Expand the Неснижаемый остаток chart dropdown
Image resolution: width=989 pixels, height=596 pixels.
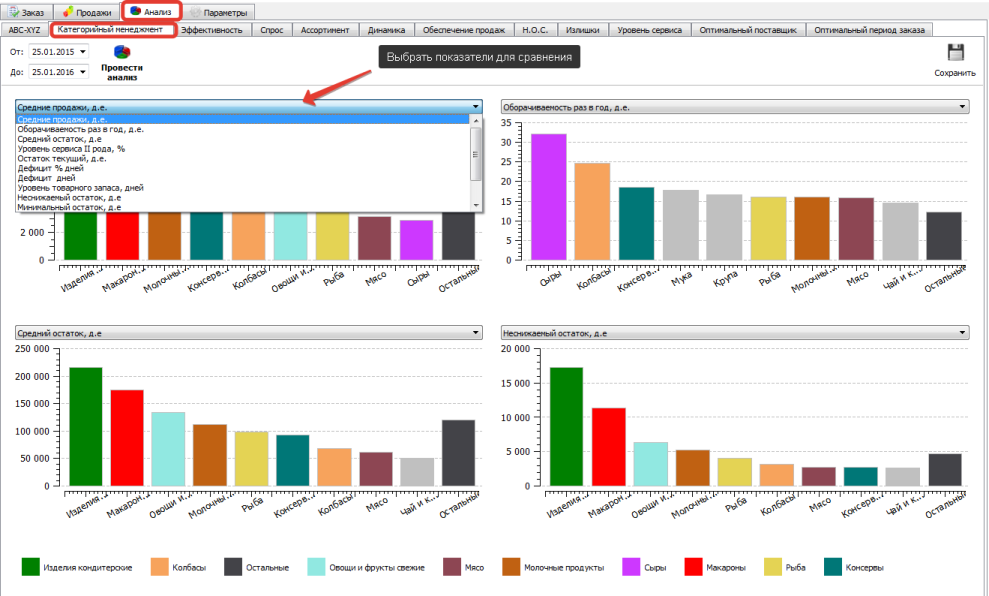[x=962, y=332]
